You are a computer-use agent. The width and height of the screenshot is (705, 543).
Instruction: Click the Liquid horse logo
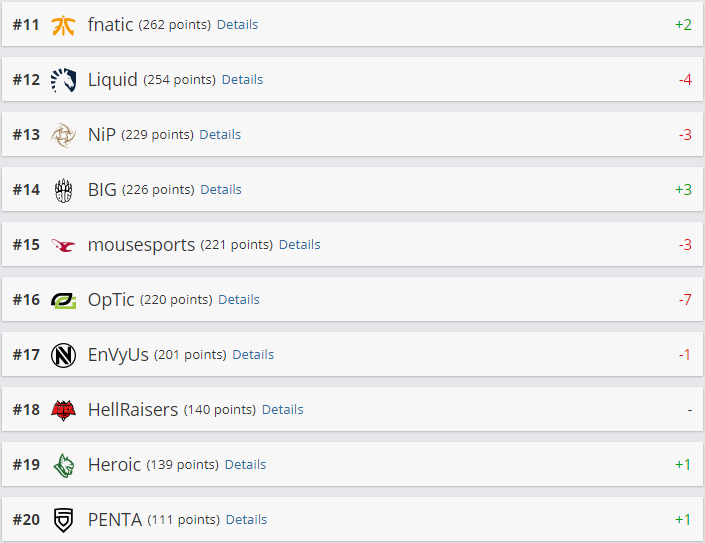coord(63,80)
